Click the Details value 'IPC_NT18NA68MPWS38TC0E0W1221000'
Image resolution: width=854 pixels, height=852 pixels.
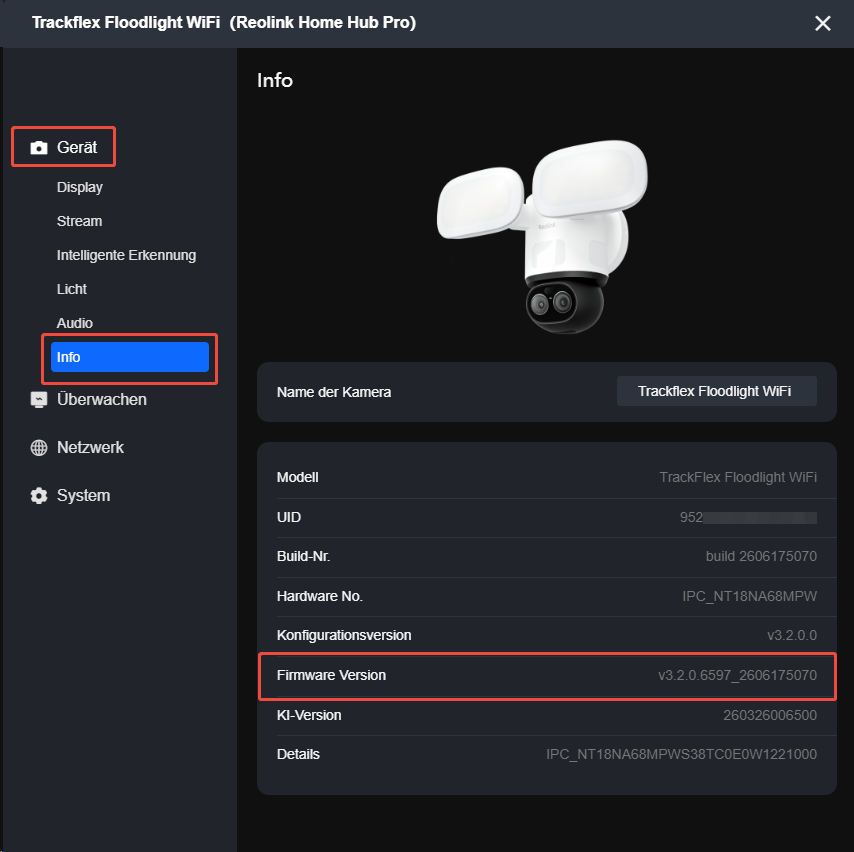[681, 754]
